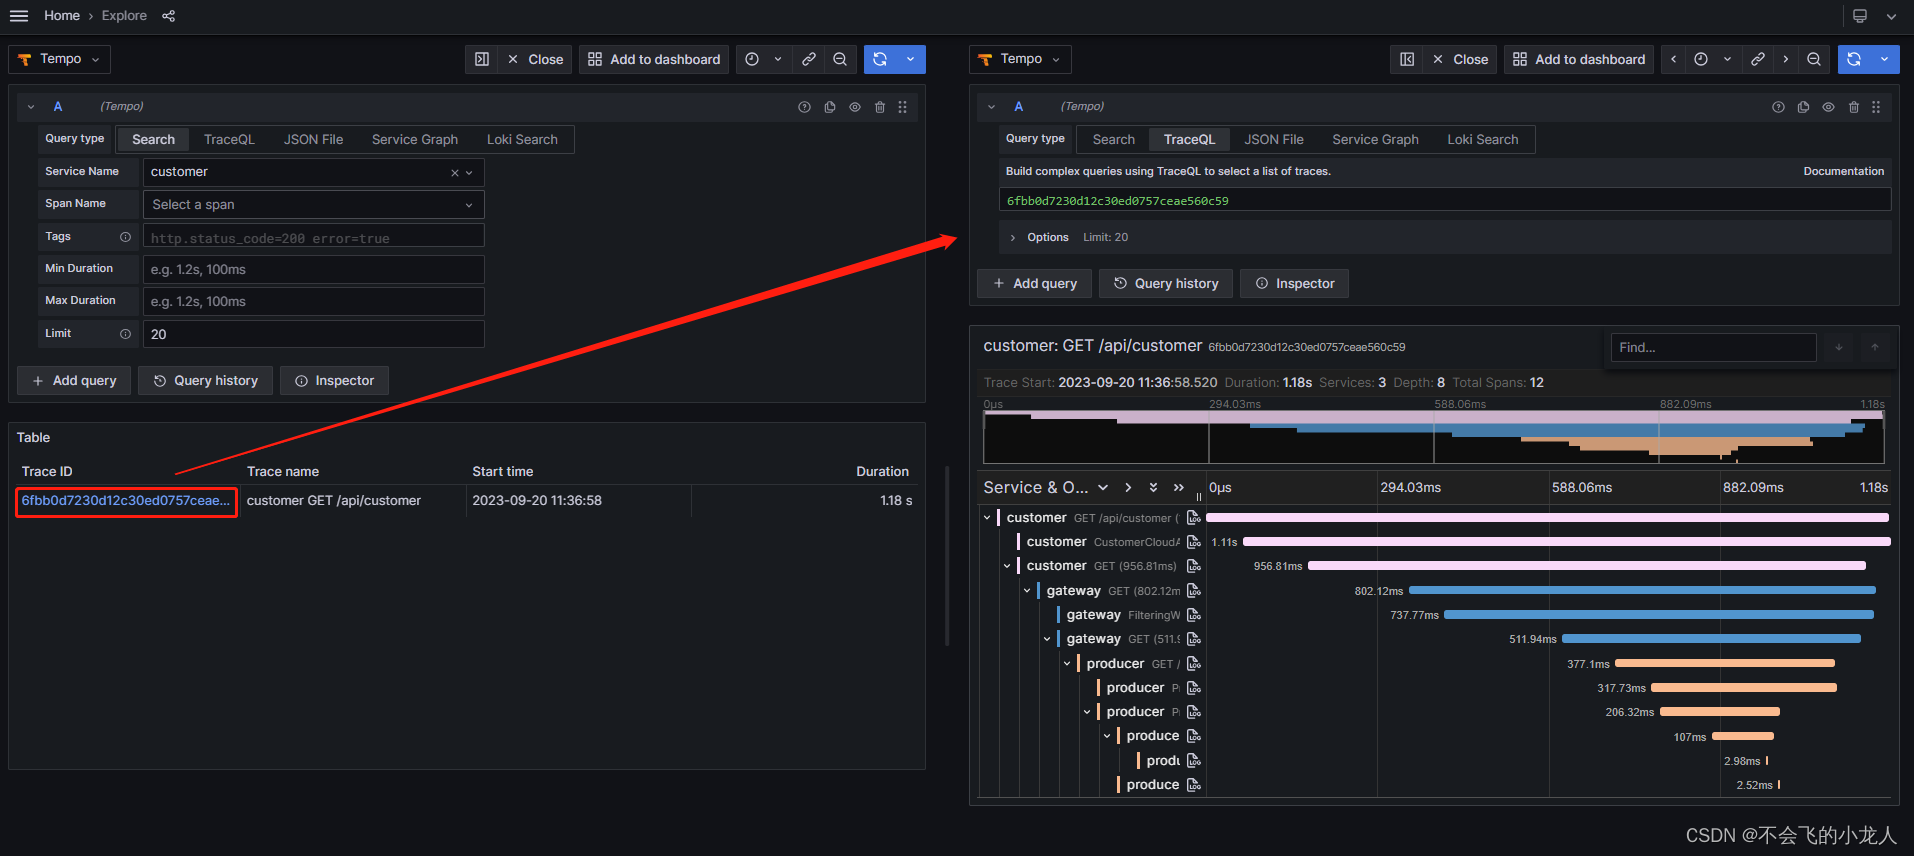The height and width of the screenshot is (856, 1914).
Task: Copy shortened link icon in right pane
Action: [x=1758, y=60]
